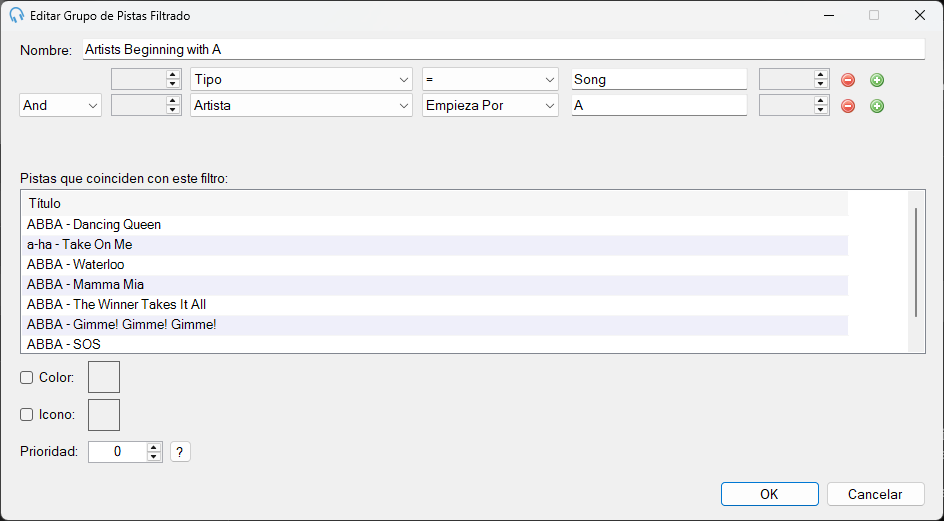Add a rule after the Tipo row

click(x=877, y=80)
